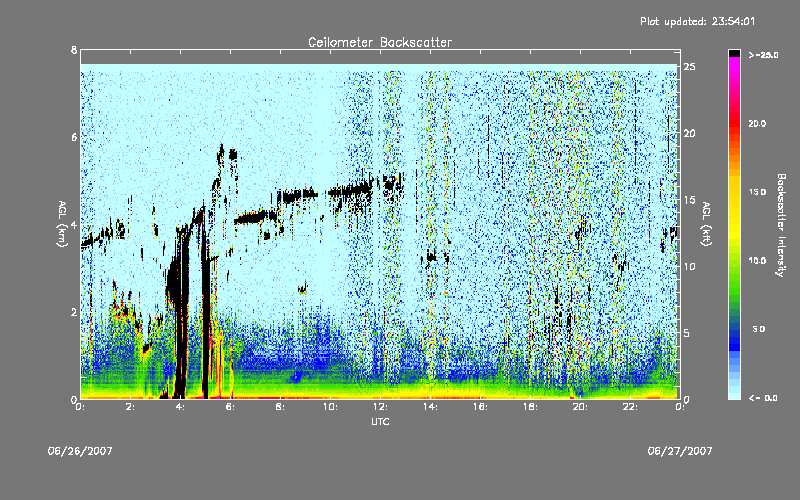
Task: Click the "4" tick on km axis
Action: [x=74, y=224]
